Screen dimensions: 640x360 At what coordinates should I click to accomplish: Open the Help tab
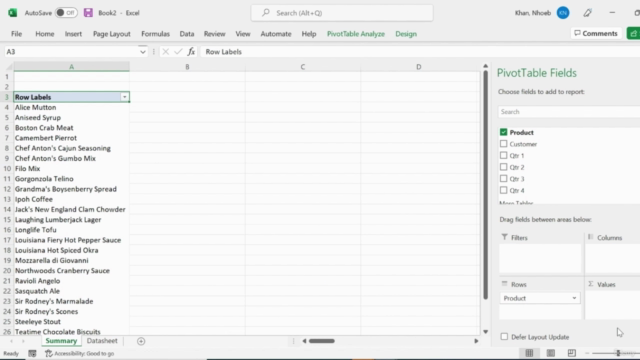pyautogui.click(x=309, y=34)
